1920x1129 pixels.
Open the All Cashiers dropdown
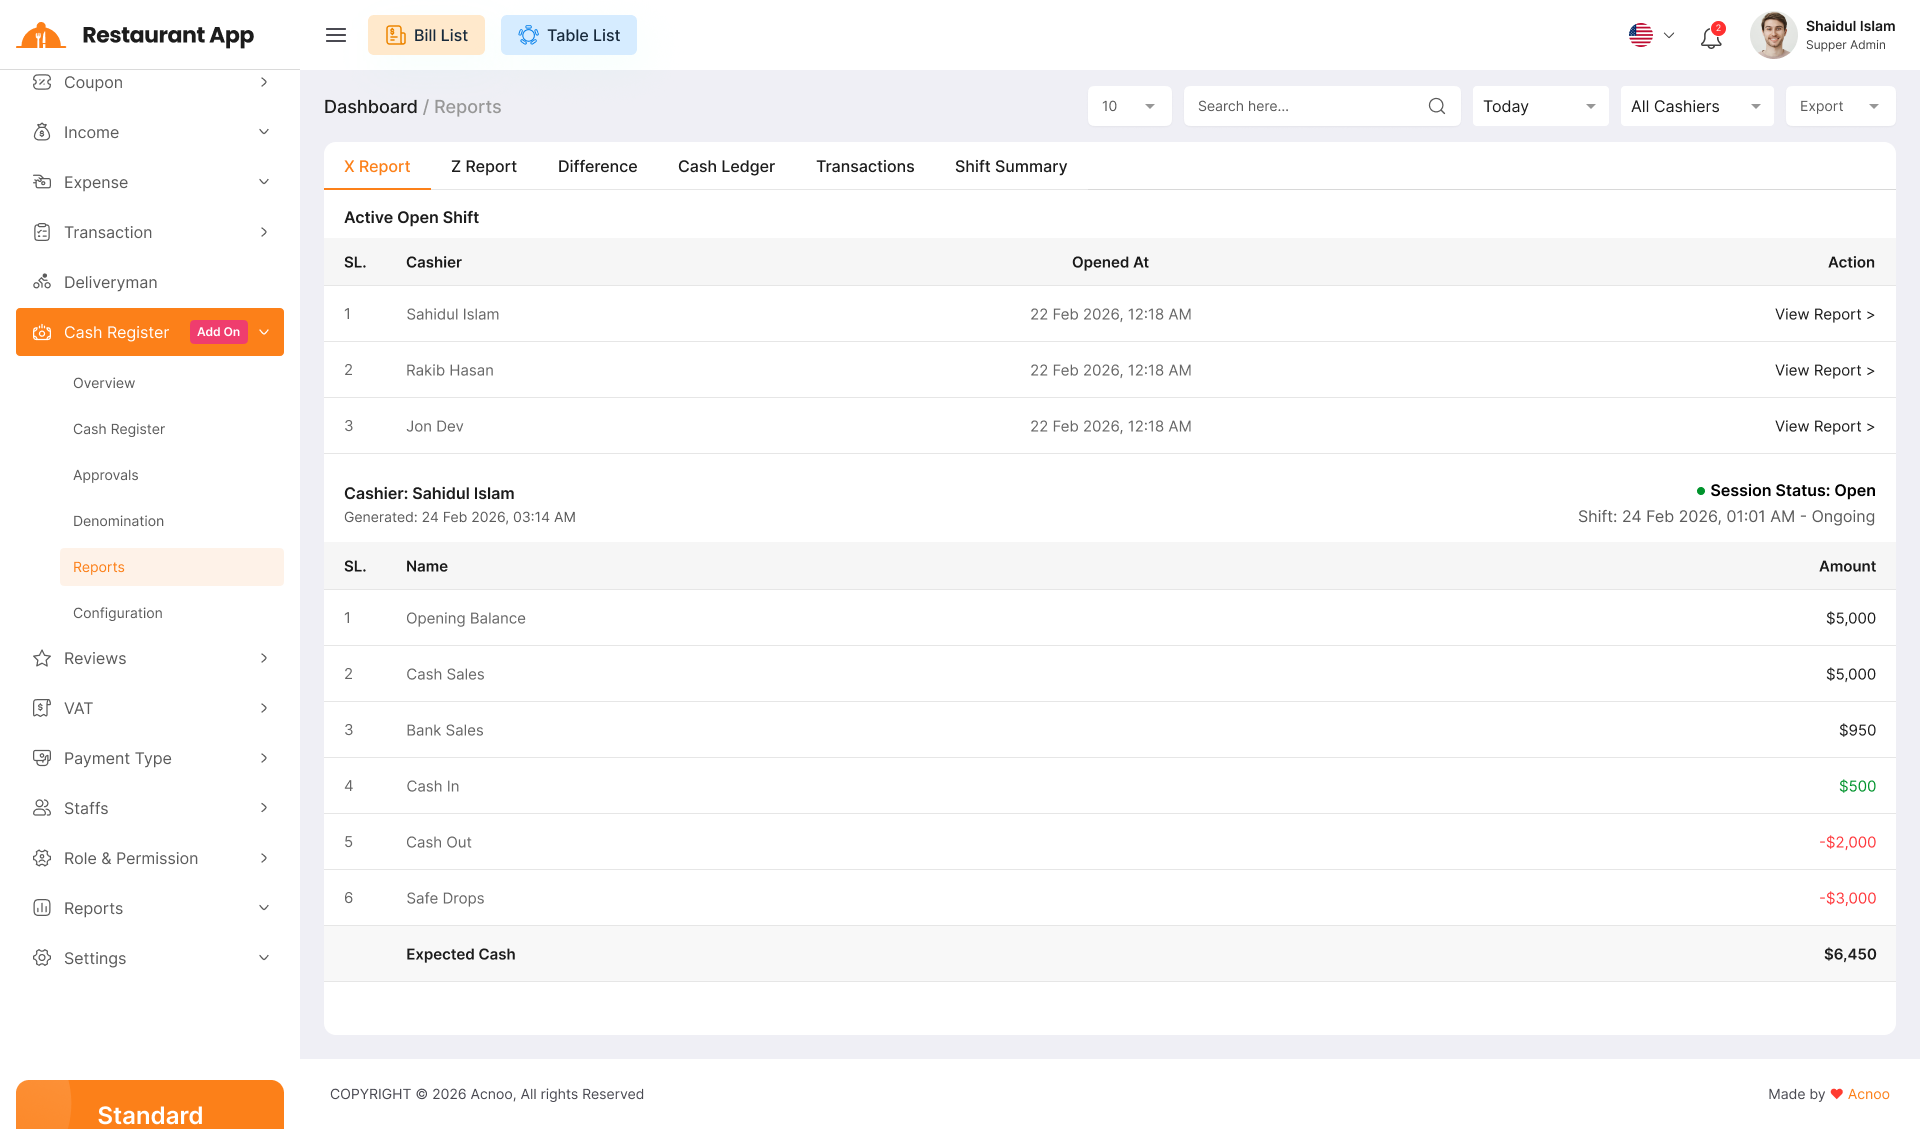[x=1697, y=106]
